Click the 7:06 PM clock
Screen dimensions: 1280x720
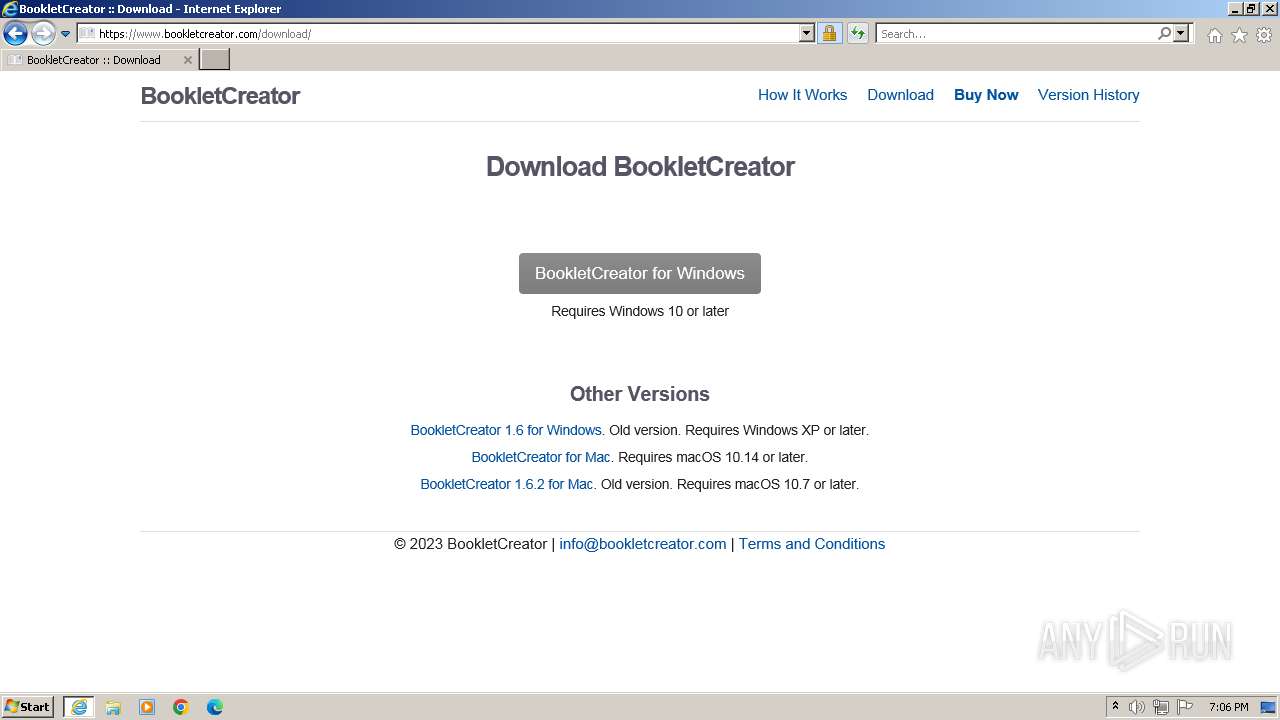pos(1228,707)
